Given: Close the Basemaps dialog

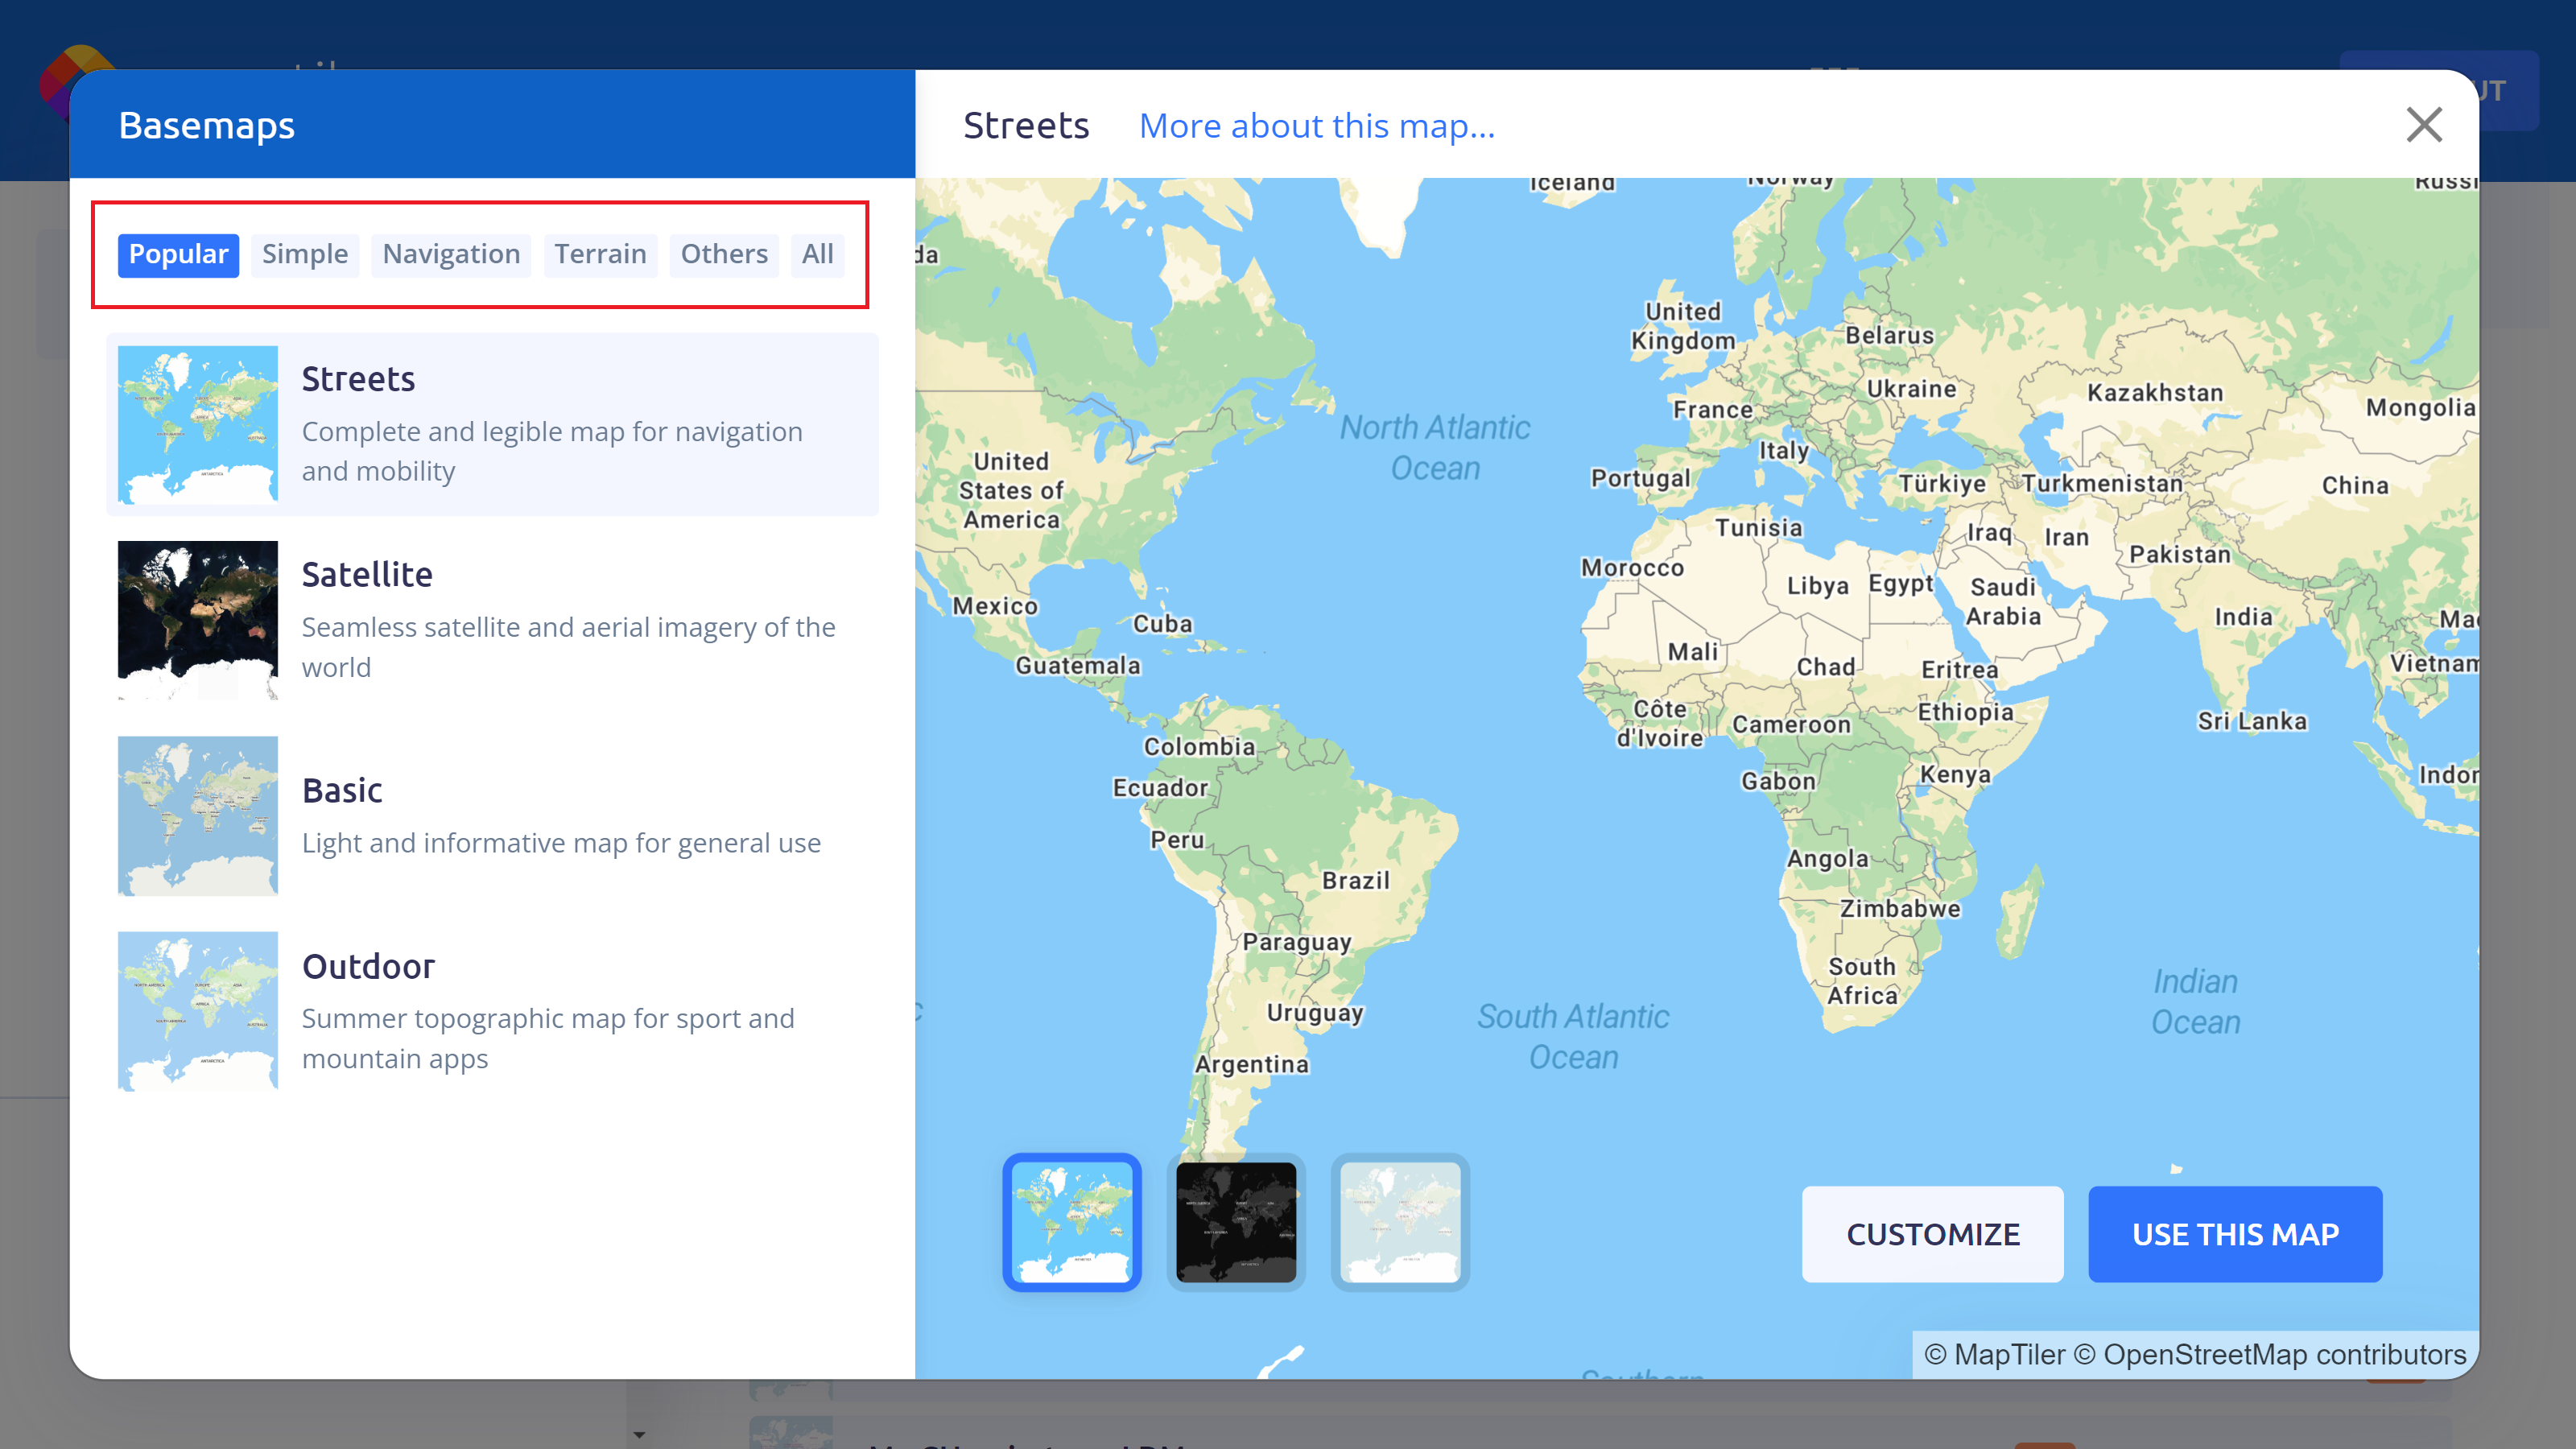Looking at the screenshot, I should click(2424, 124).
